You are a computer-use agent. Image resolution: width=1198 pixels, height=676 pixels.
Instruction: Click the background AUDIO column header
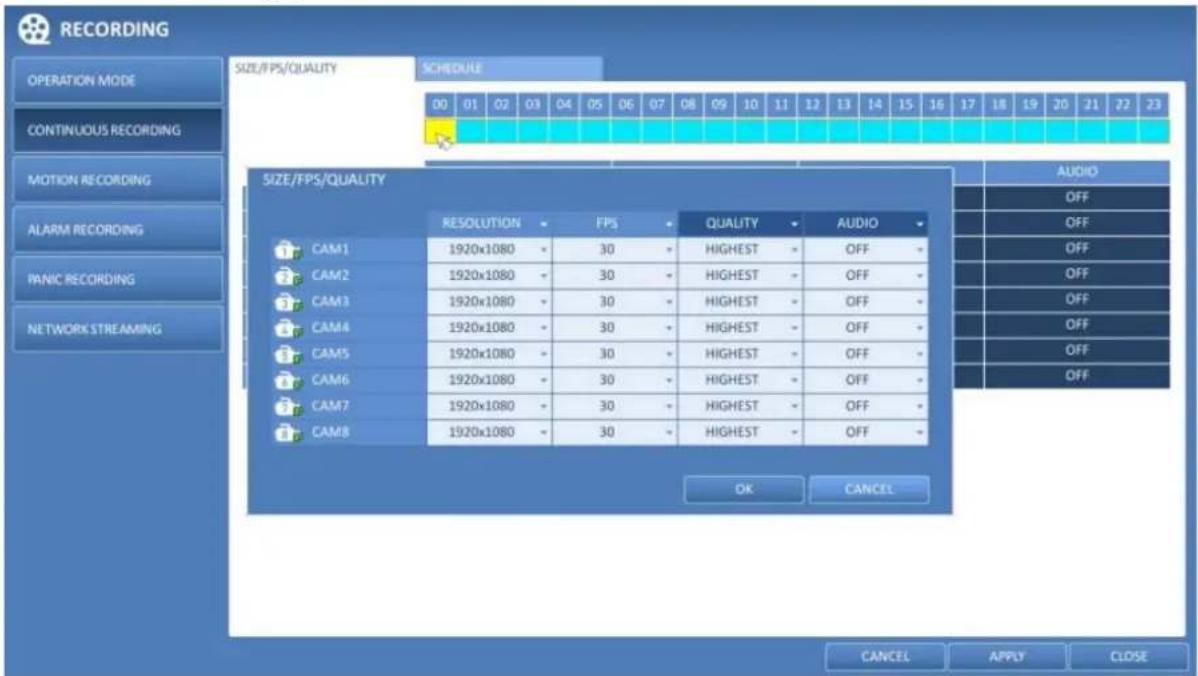pyautogui.click(x=1077, y=173)
